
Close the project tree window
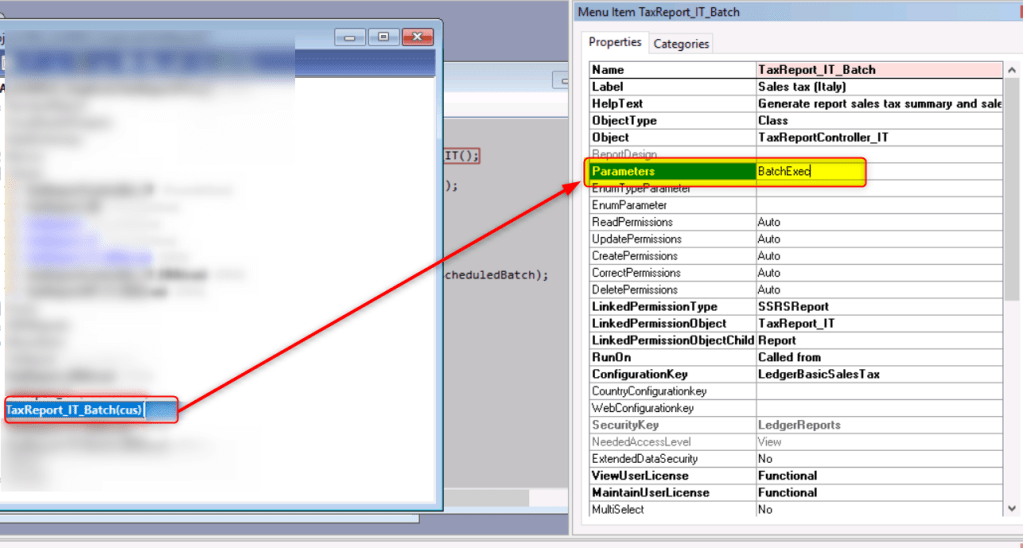click(415, 37)
